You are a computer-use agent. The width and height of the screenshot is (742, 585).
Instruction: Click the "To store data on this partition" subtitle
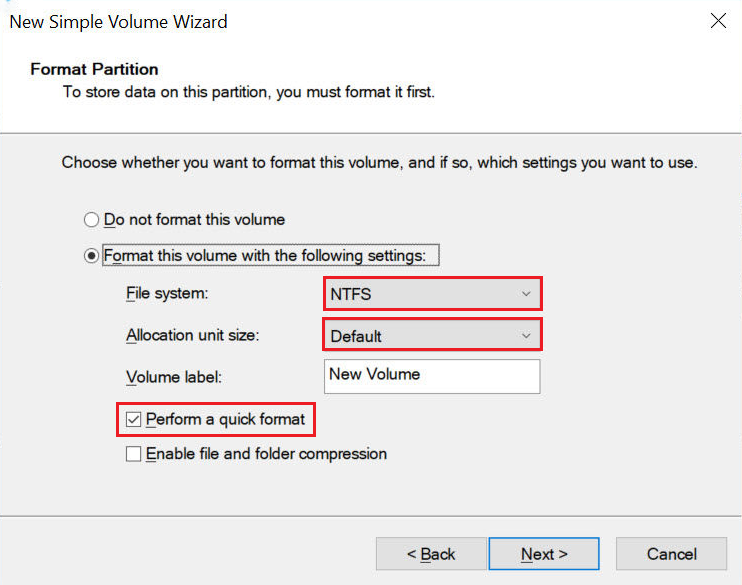point(248,92)
